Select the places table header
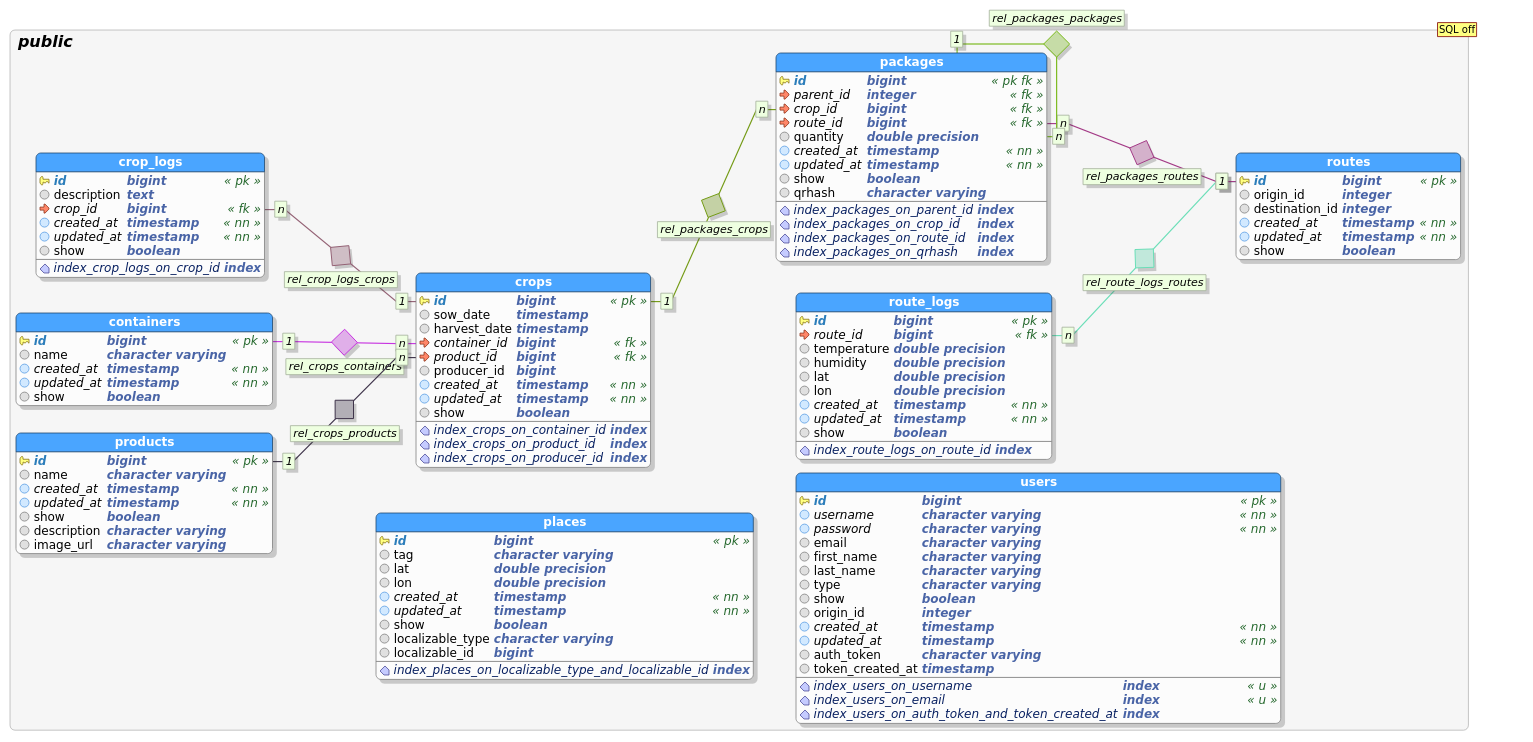This screenshot has height=742, width=1533. point(564,522)
